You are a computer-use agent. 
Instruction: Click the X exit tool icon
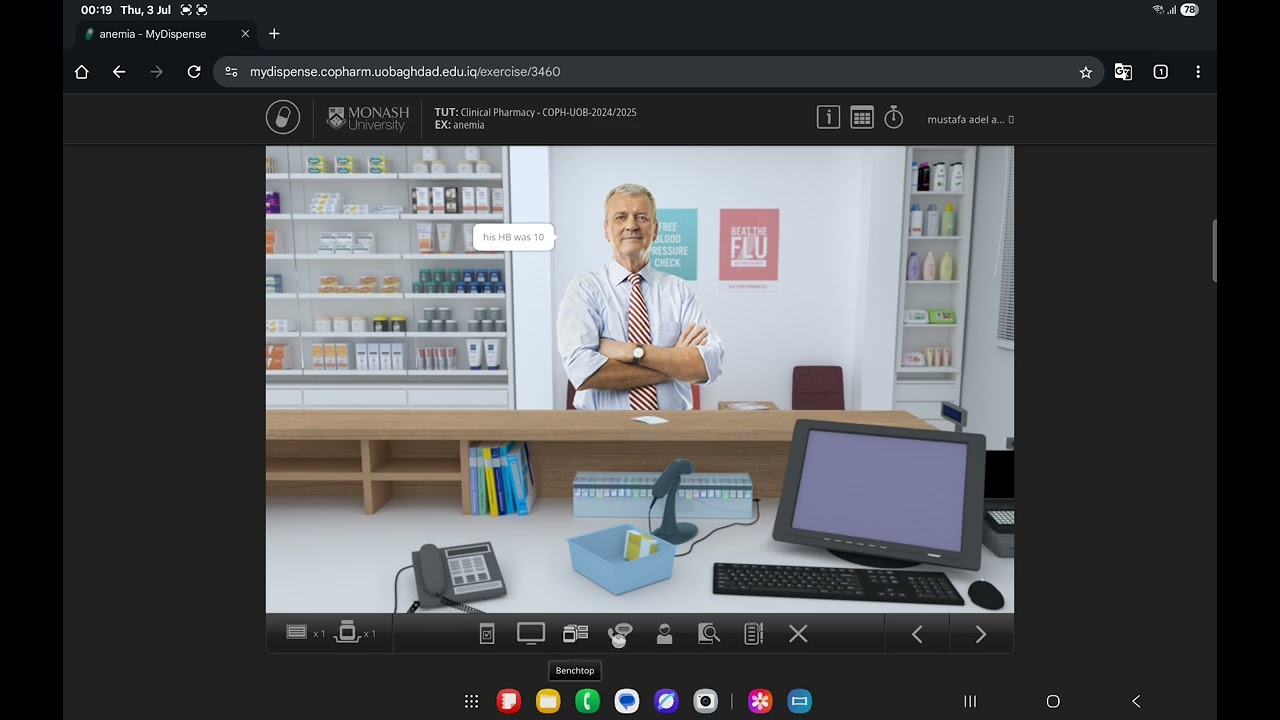click(x=798, y=633)
